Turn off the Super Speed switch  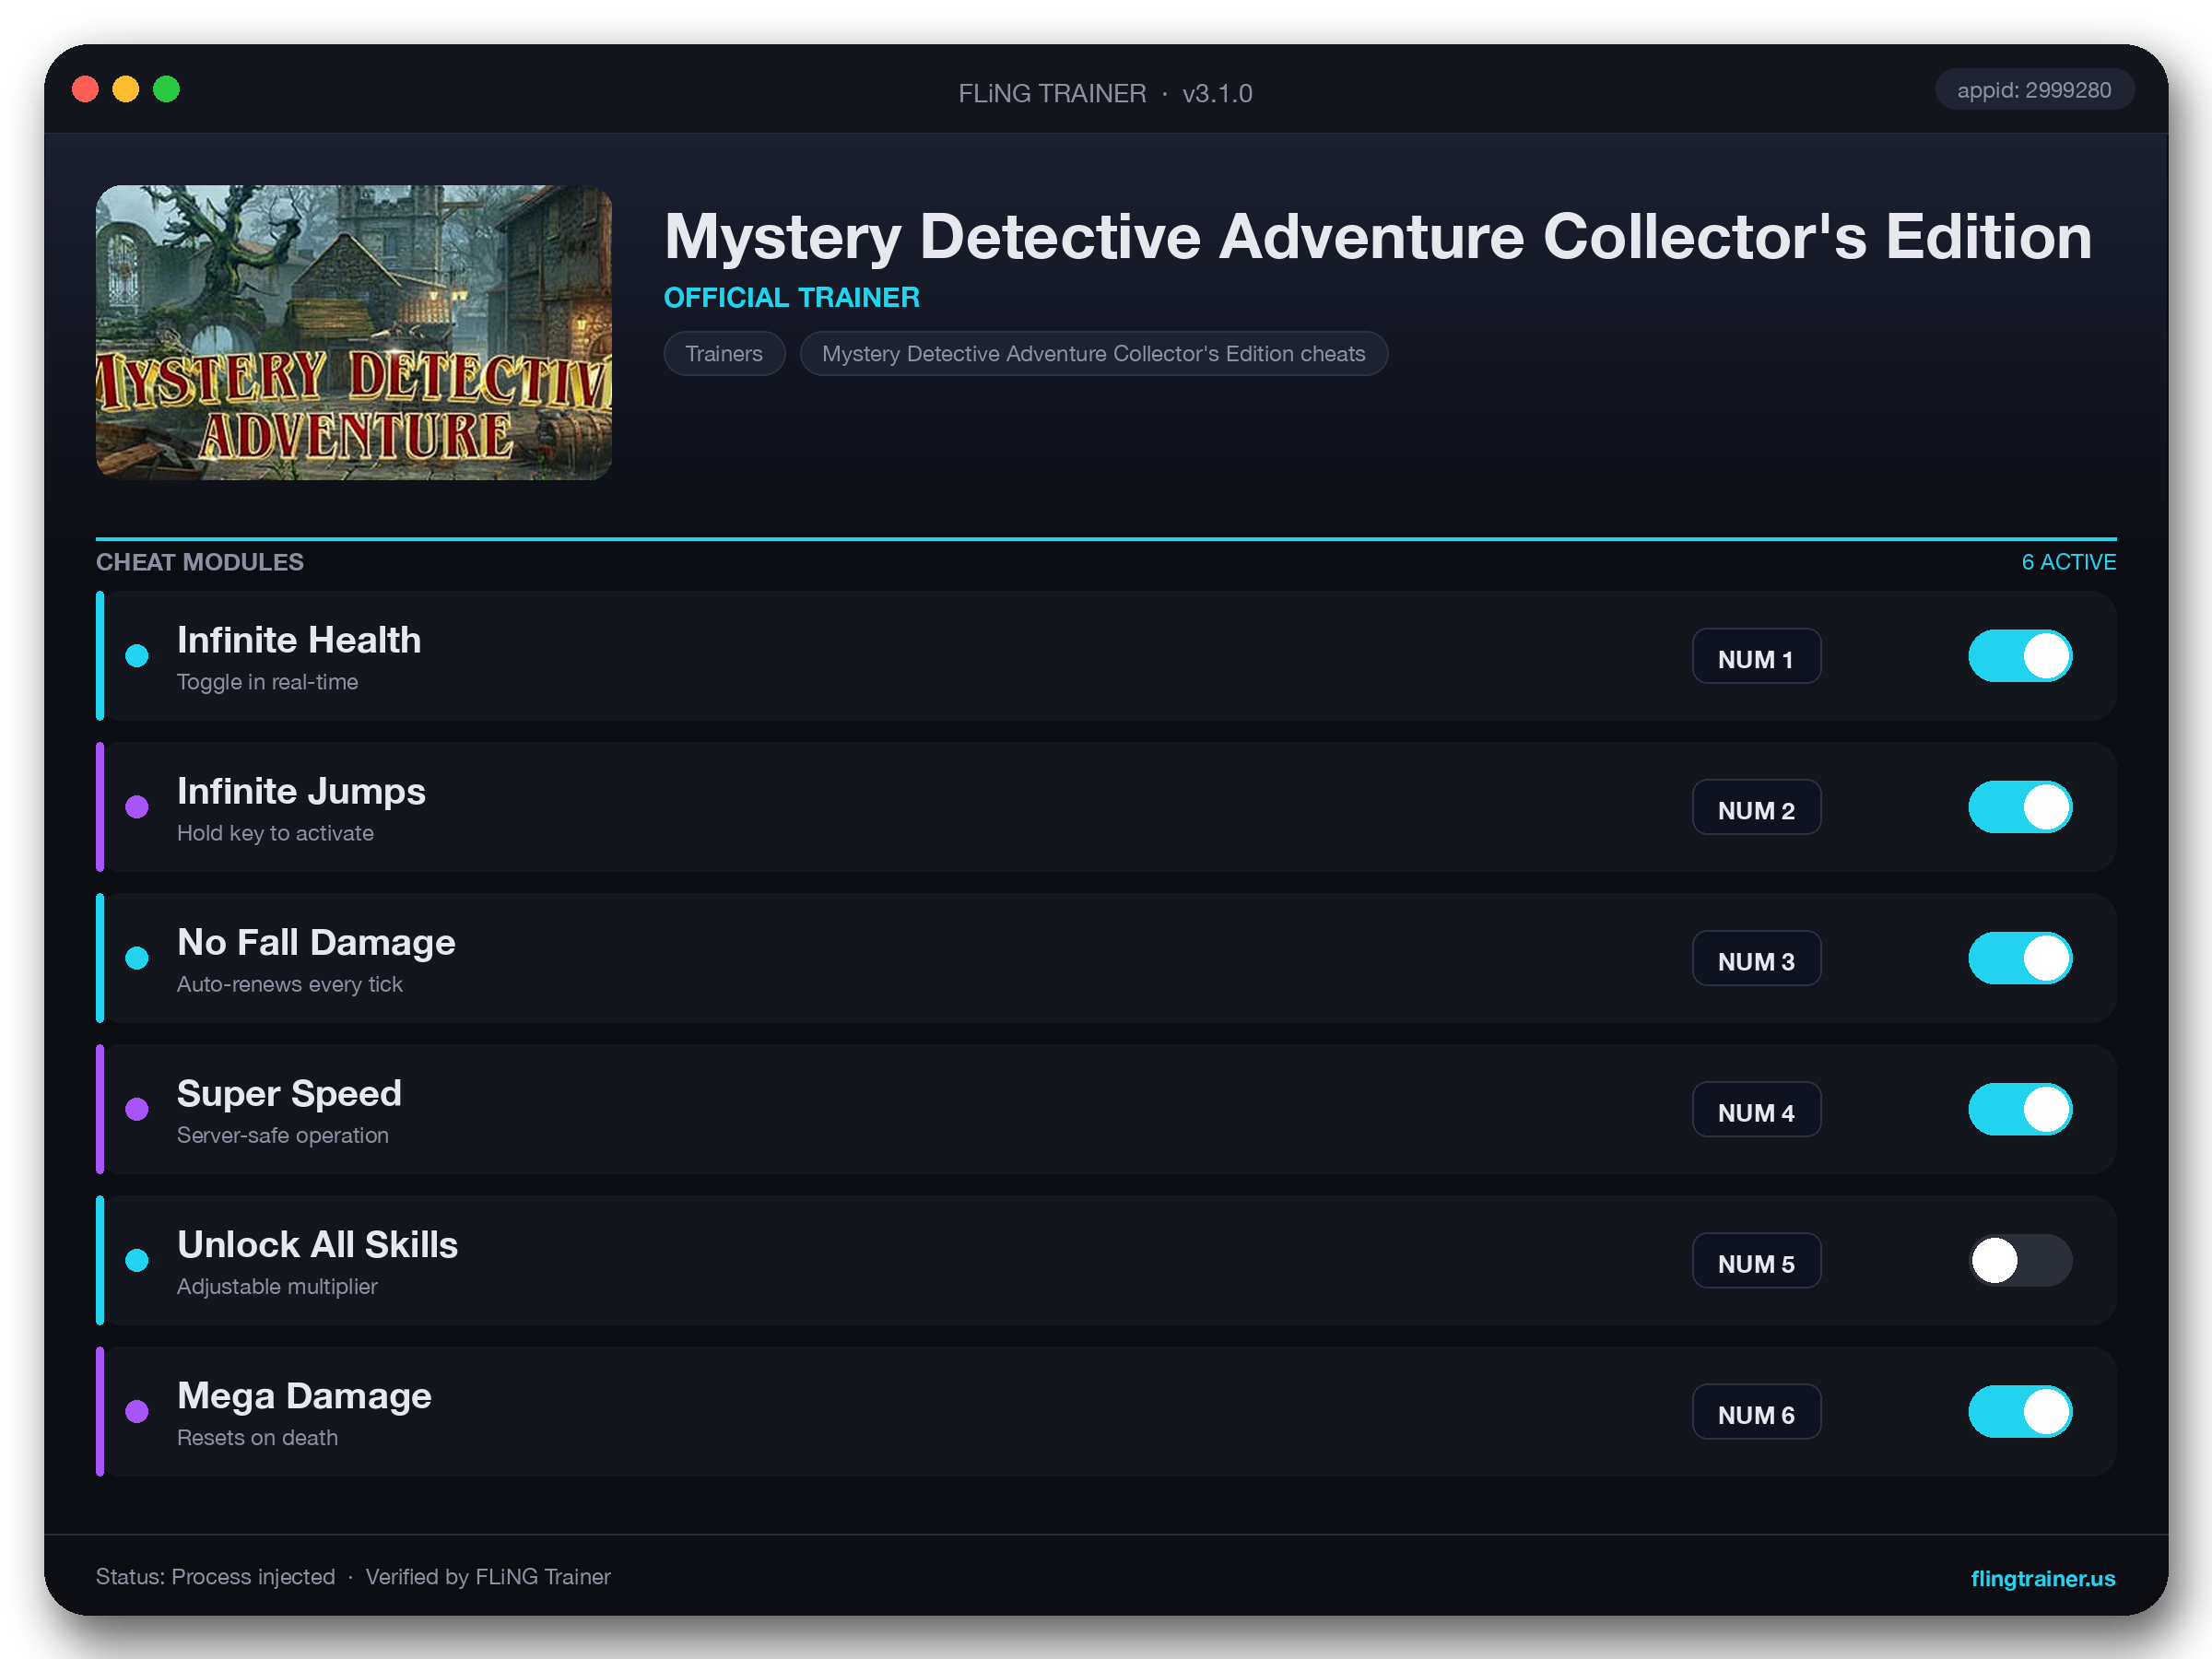[x=2020, y=1109]
